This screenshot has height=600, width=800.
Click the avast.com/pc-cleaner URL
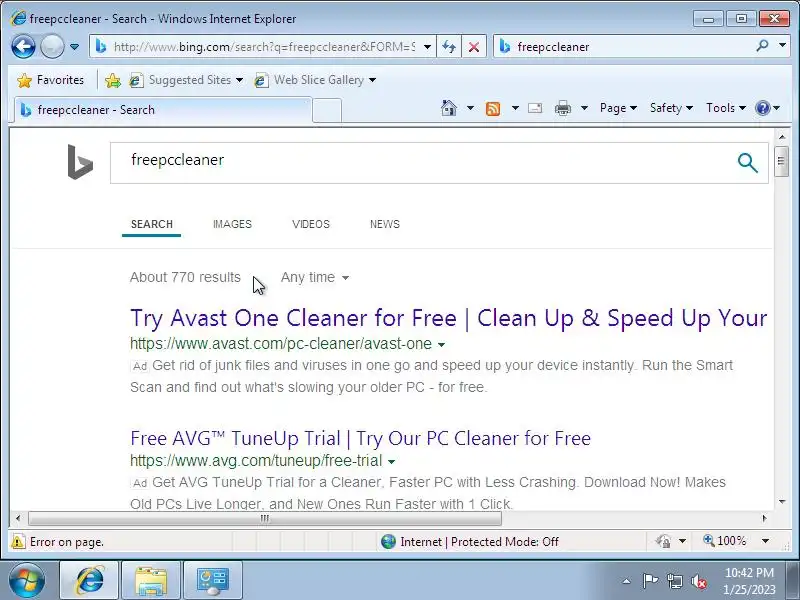point(281,344)
